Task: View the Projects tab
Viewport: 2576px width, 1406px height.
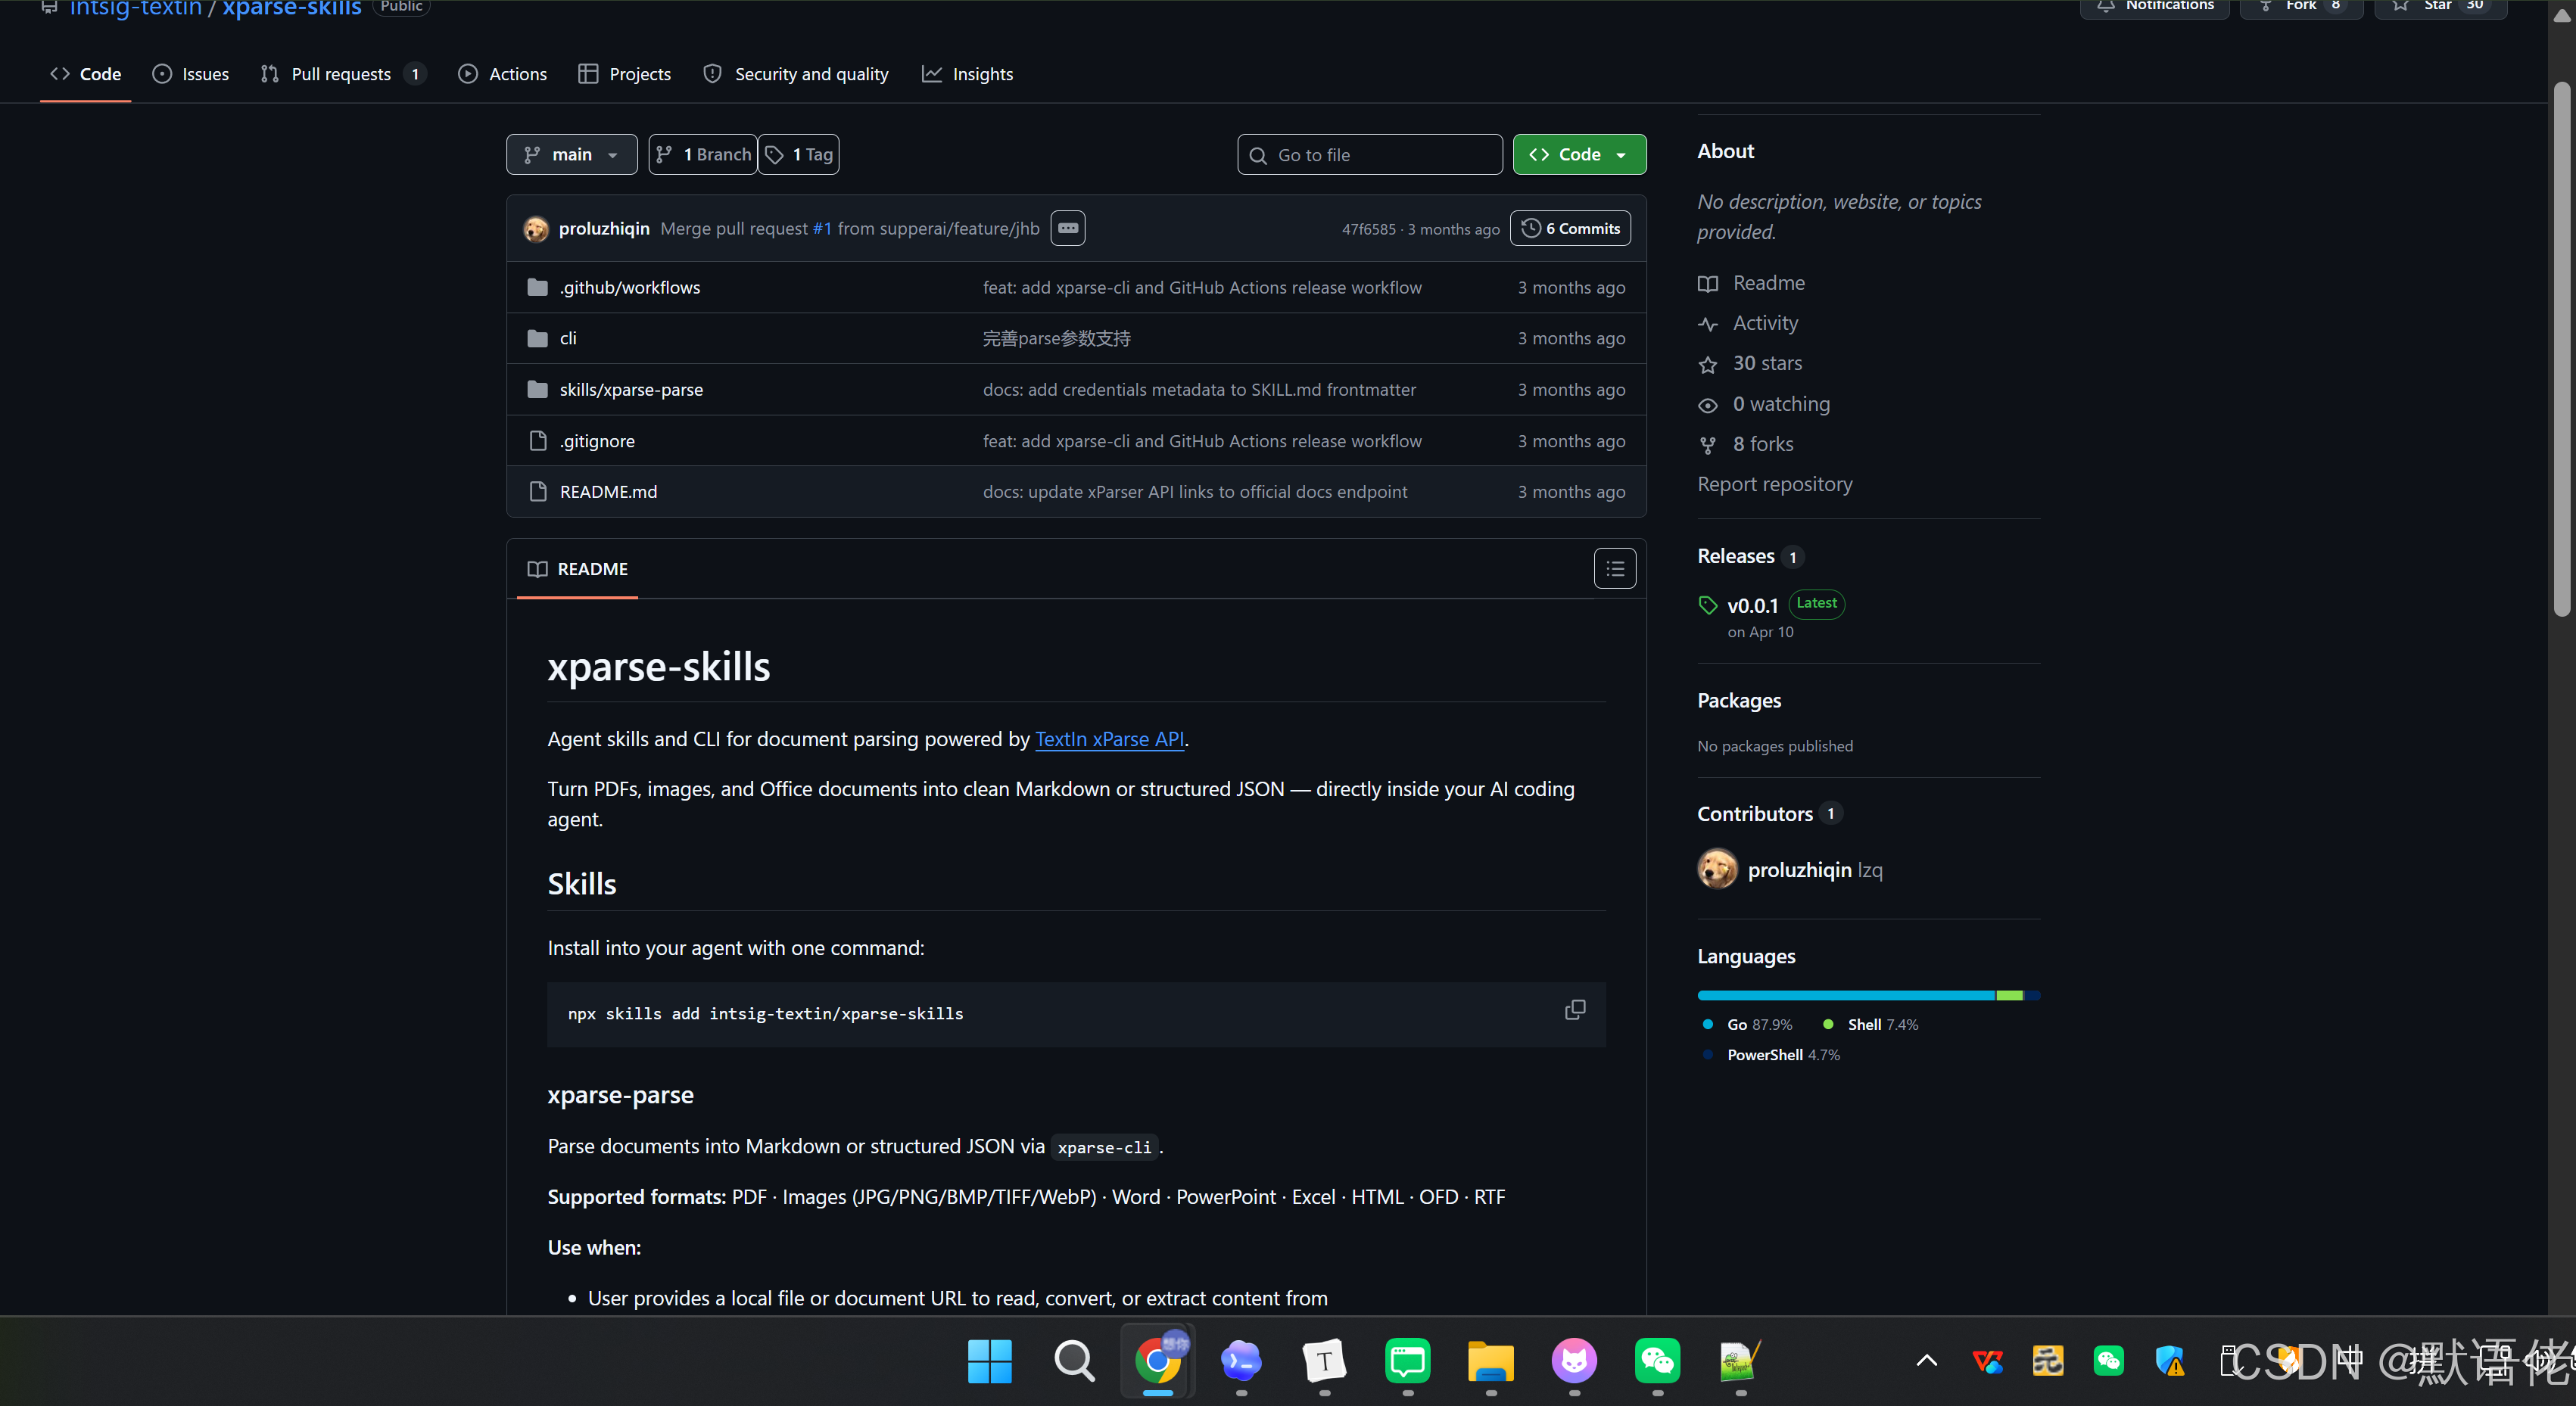Action: coord(625,74)
